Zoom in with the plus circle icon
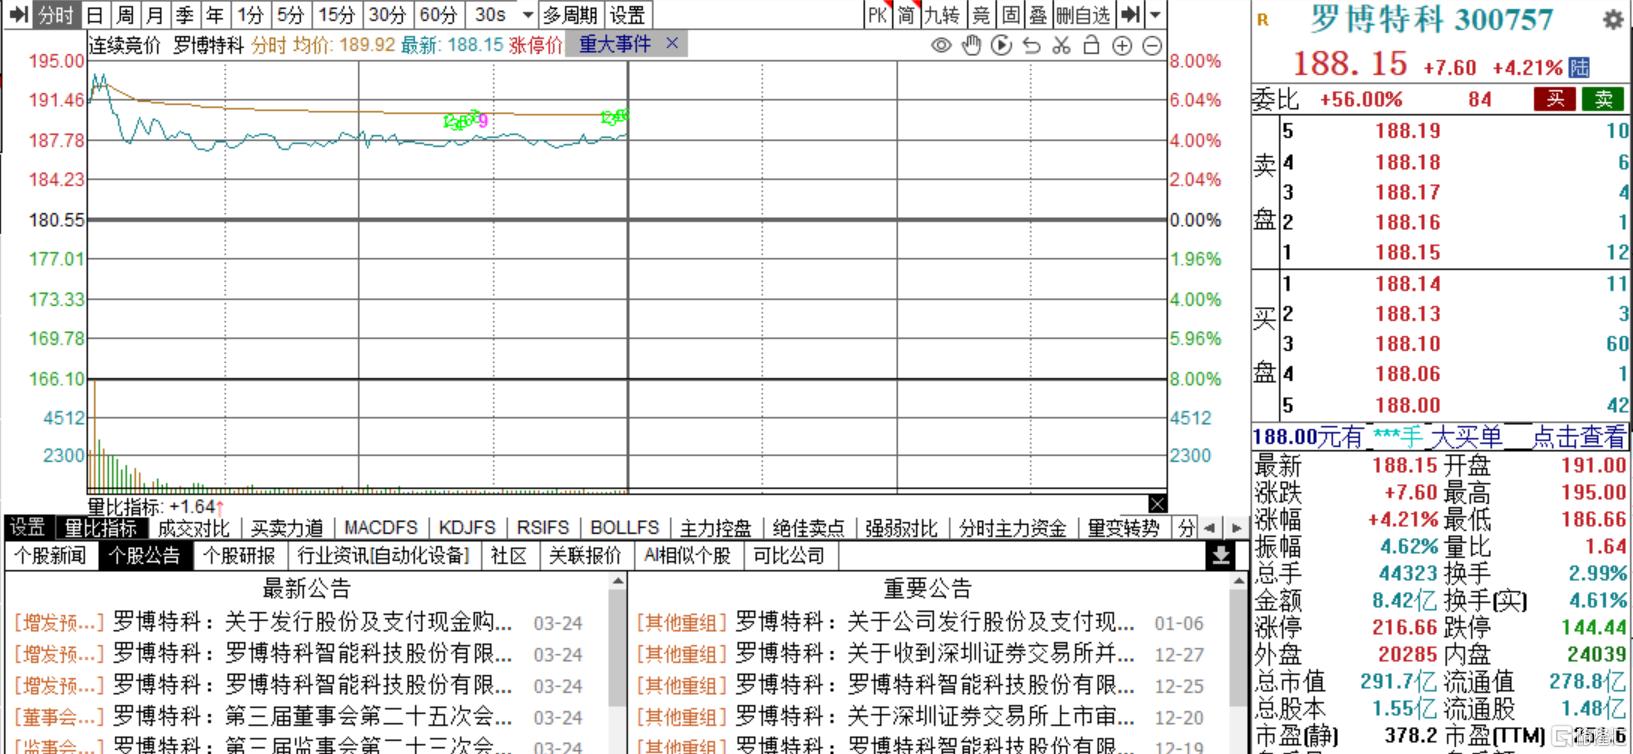 pos(1122,46)
